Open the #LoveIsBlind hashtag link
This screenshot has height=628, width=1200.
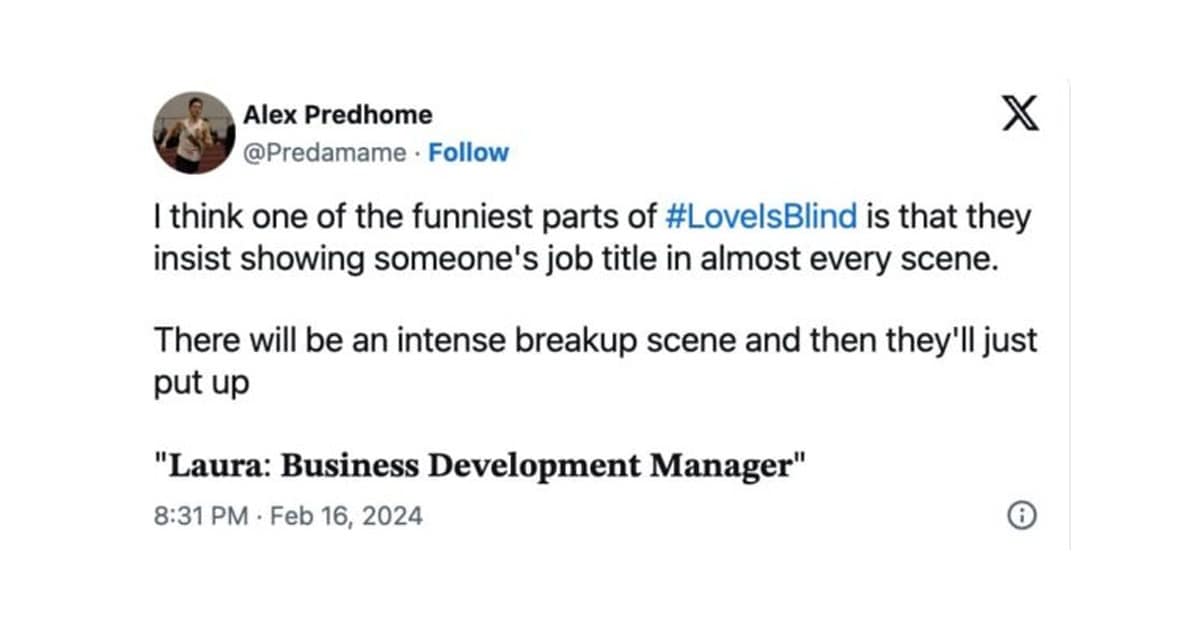[x=760, y=219]
